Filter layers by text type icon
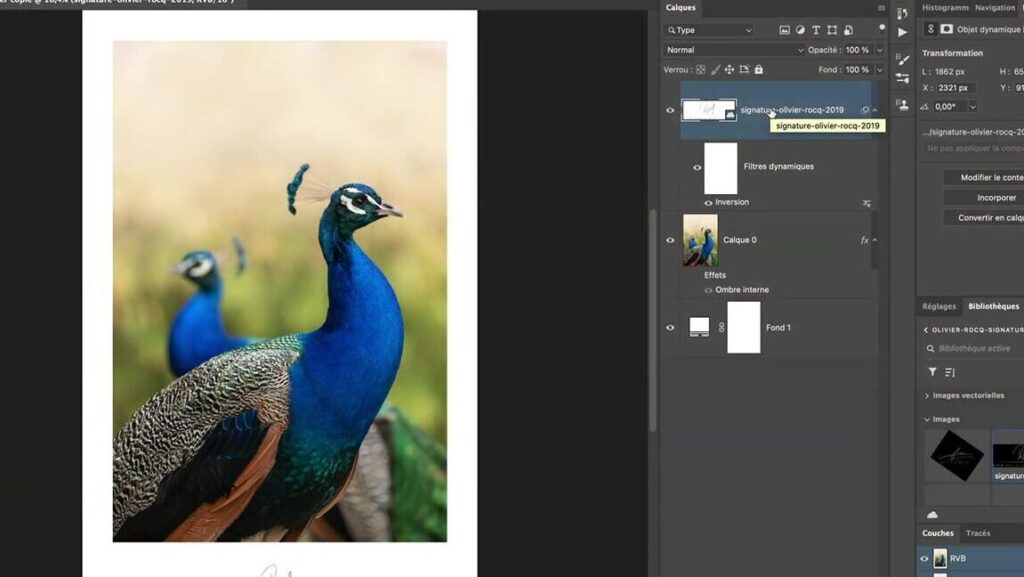Screen dimensions: 1024x577 816,30
